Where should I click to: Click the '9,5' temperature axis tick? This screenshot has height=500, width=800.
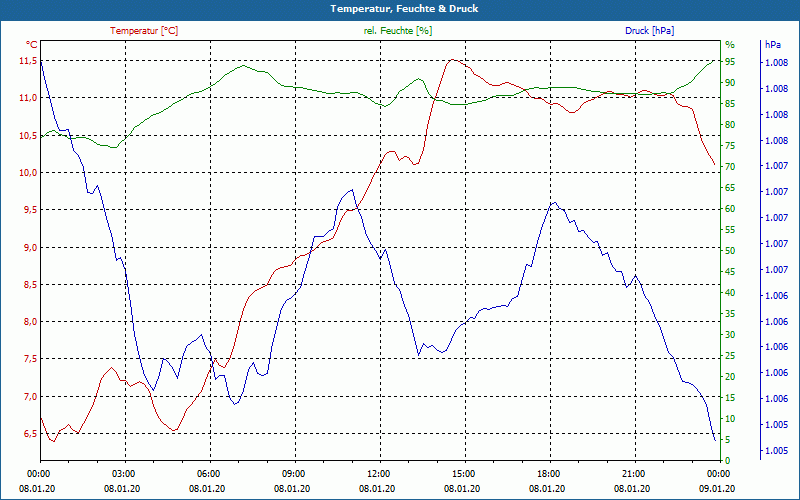click(29, 210)
